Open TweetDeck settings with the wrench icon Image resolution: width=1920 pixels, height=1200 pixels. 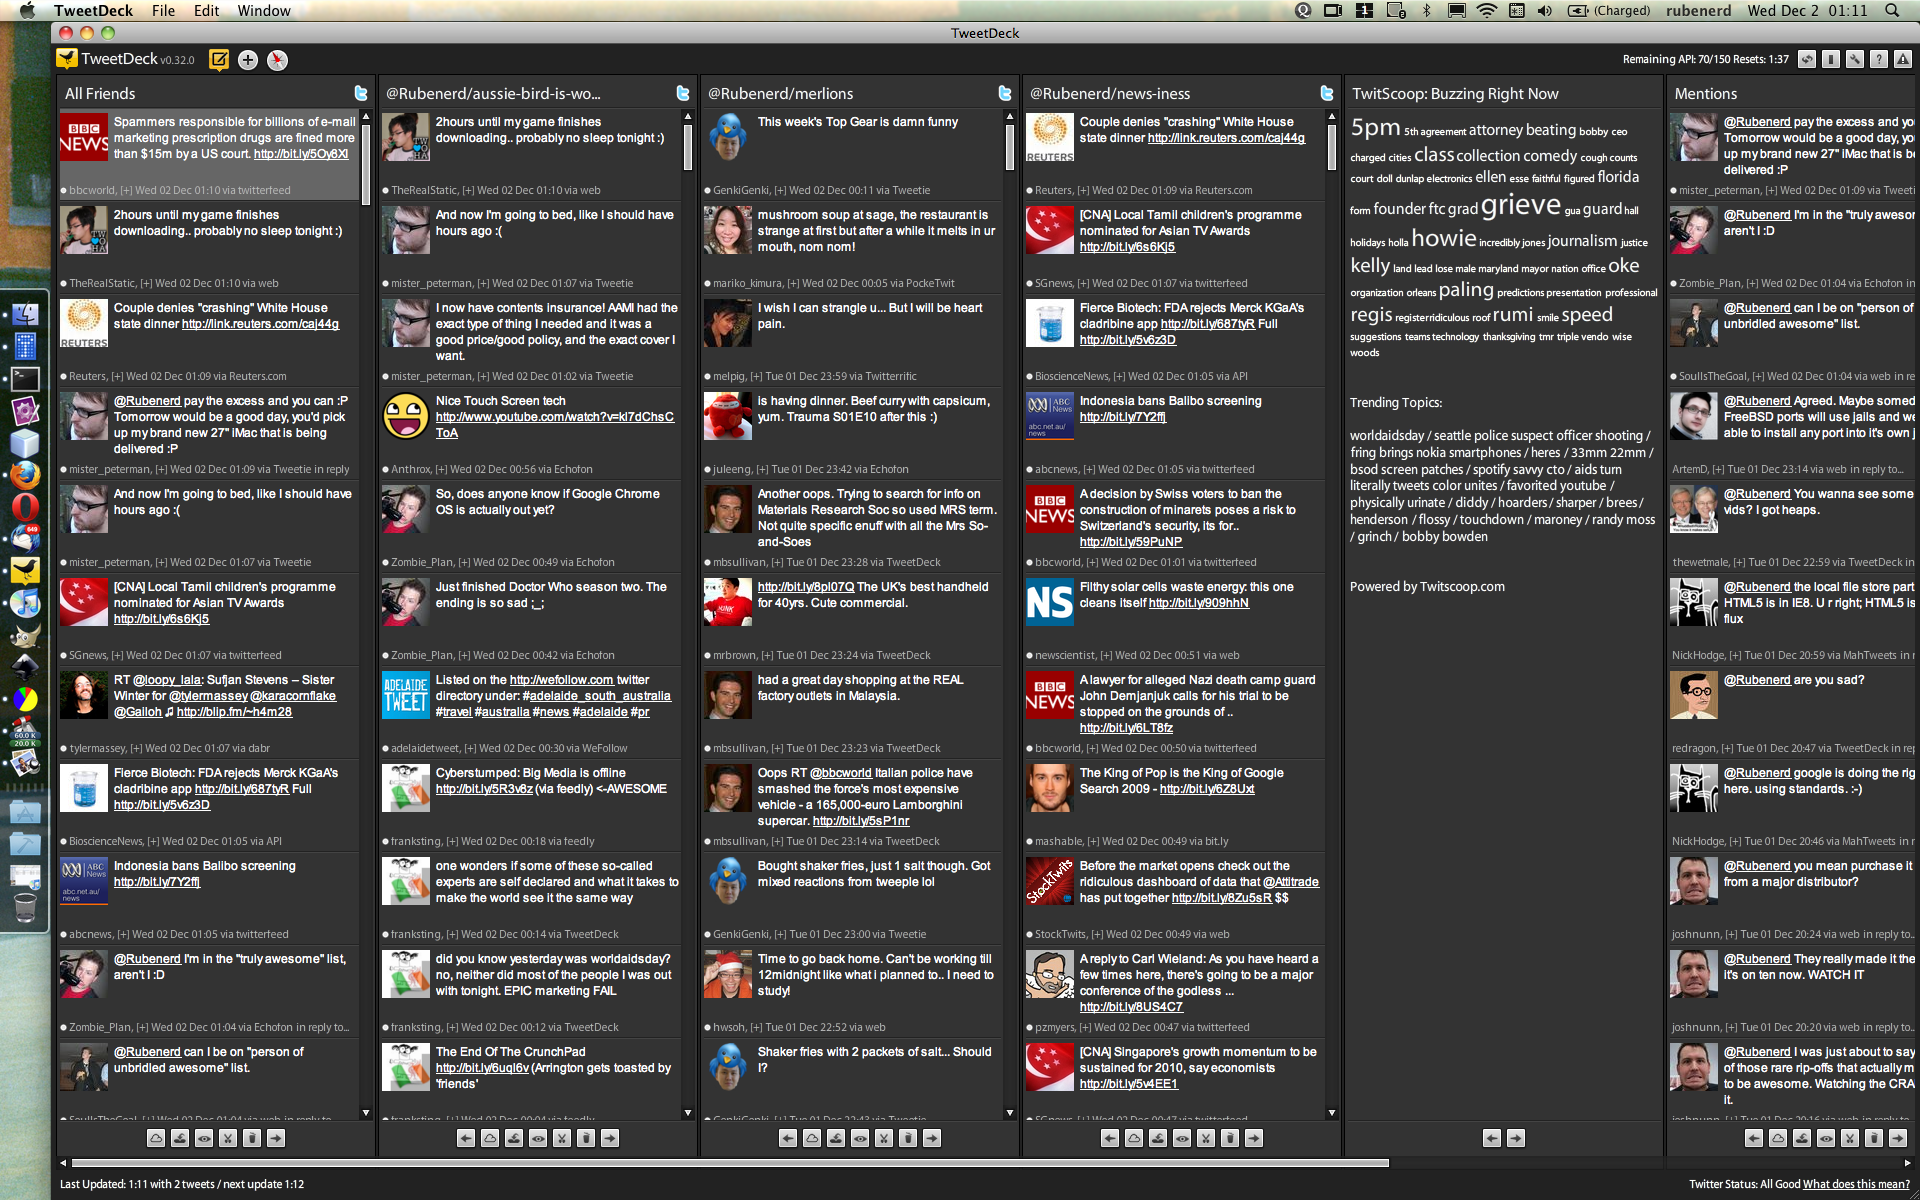tap(1855, 60)
